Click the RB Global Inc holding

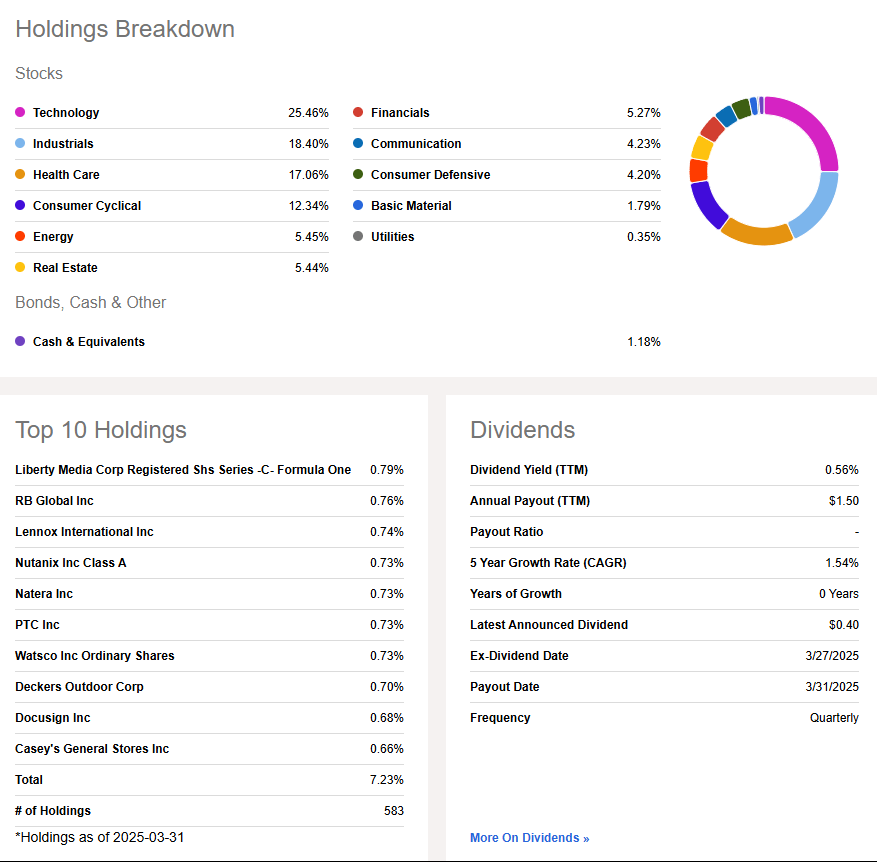(54, 501)
